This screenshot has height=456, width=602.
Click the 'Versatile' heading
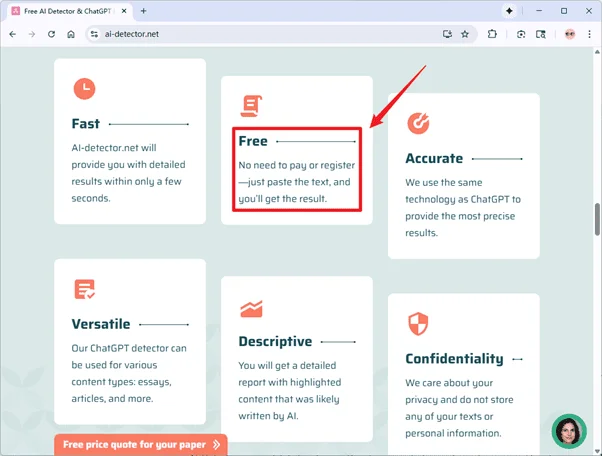[x=101, y=324]
